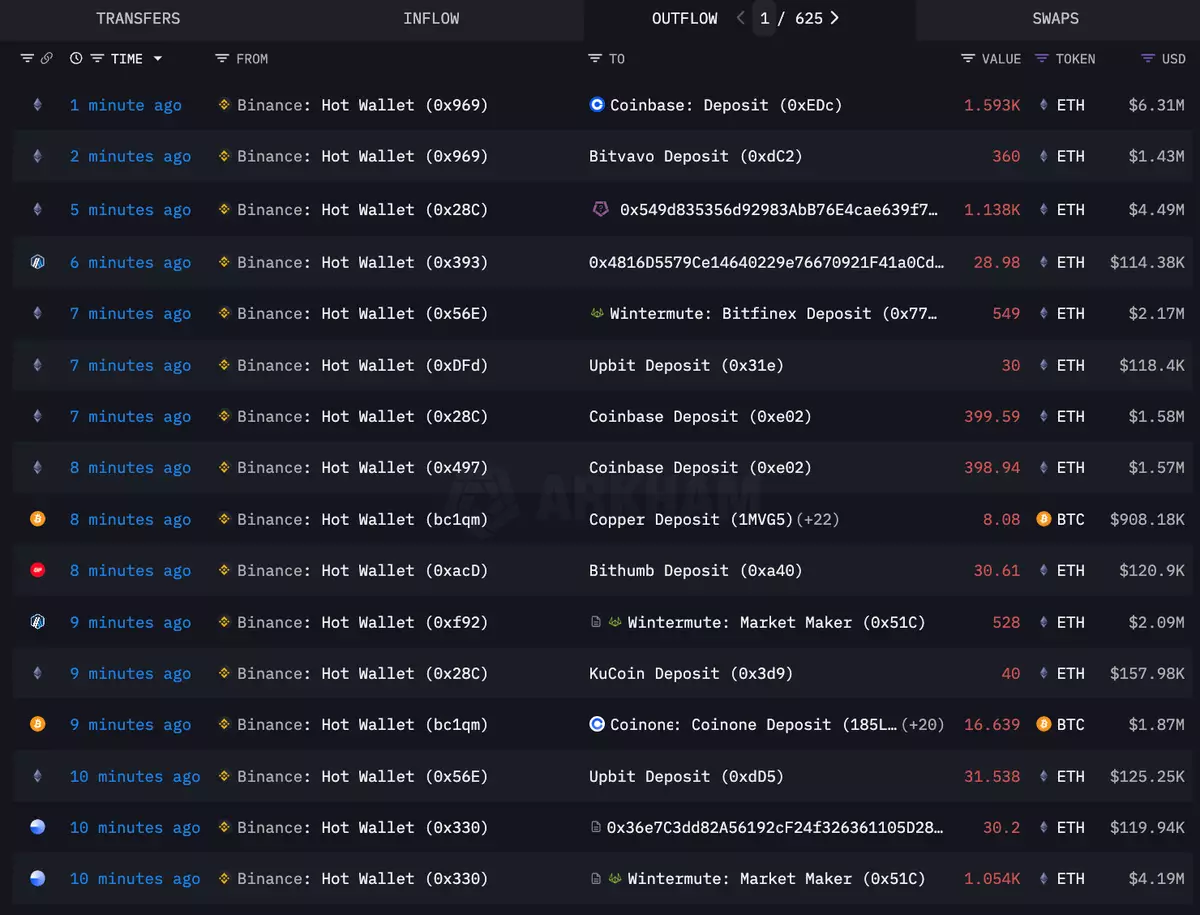Click the BTC token icon for Copper Deposit
This screenshot has height=915, width=1200.
(x=1044, y=519)
